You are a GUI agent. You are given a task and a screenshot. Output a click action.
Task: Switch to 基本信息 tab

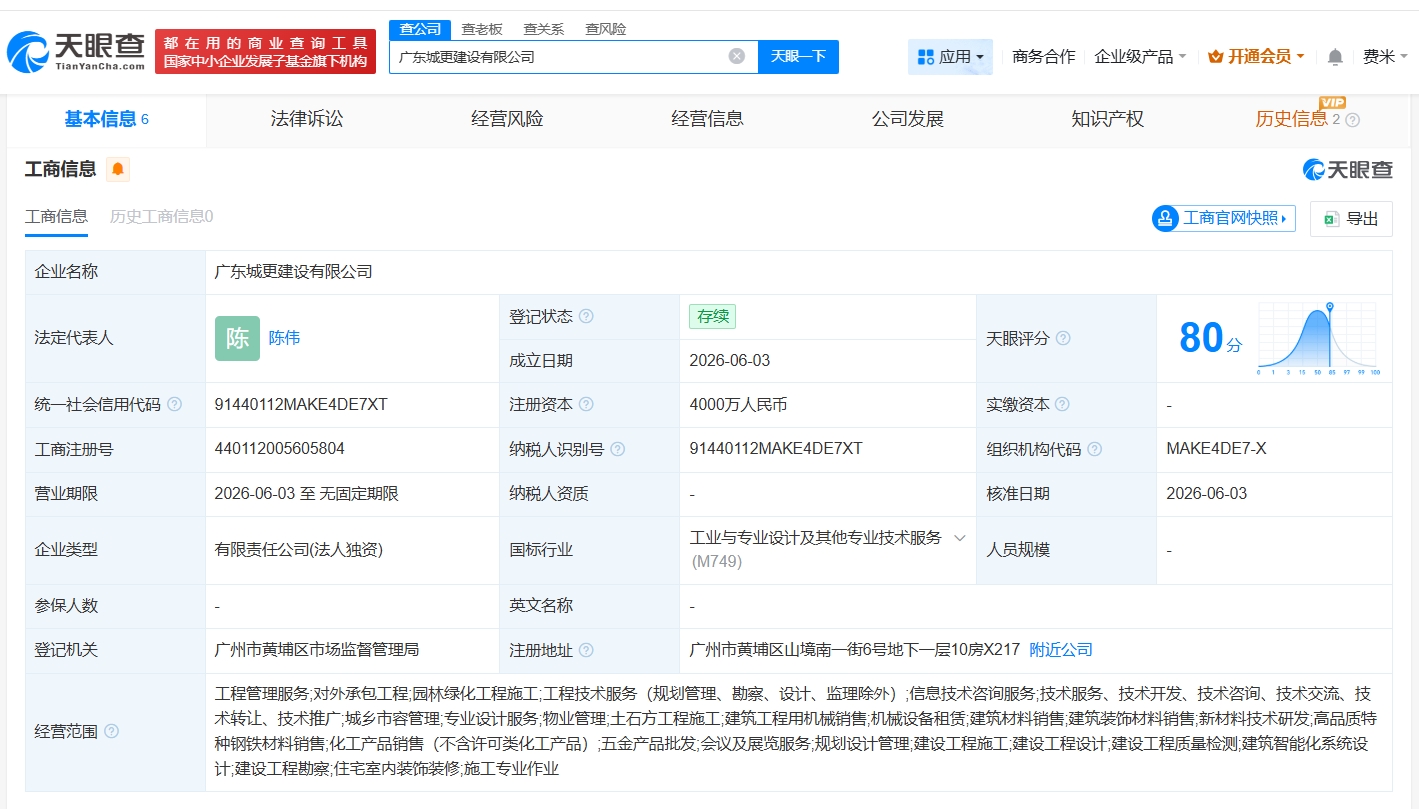click(x=107, y=119)
